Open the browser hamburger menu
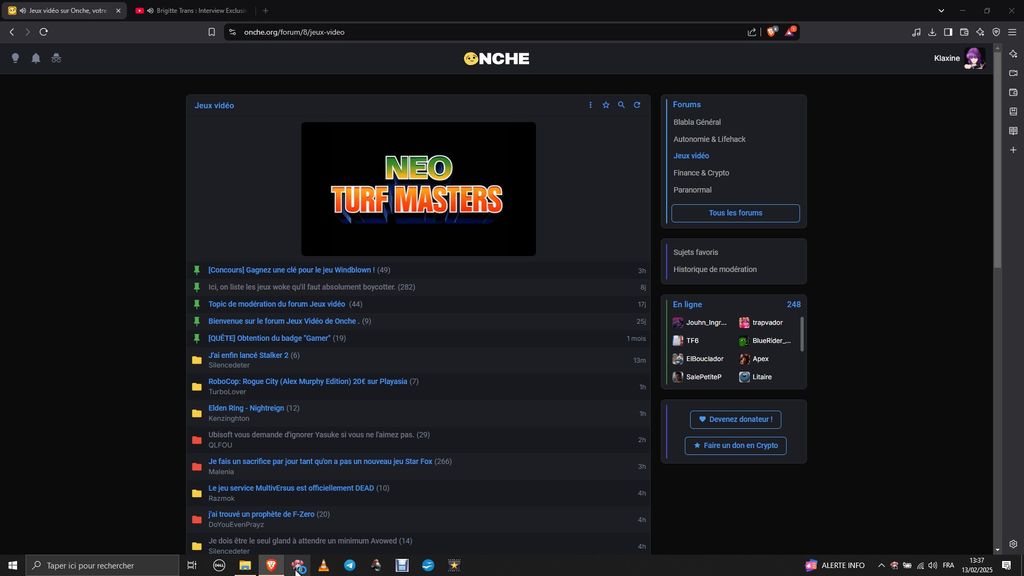The width and height of the screenshot is (1024, 576). (x=1012, y=32)
